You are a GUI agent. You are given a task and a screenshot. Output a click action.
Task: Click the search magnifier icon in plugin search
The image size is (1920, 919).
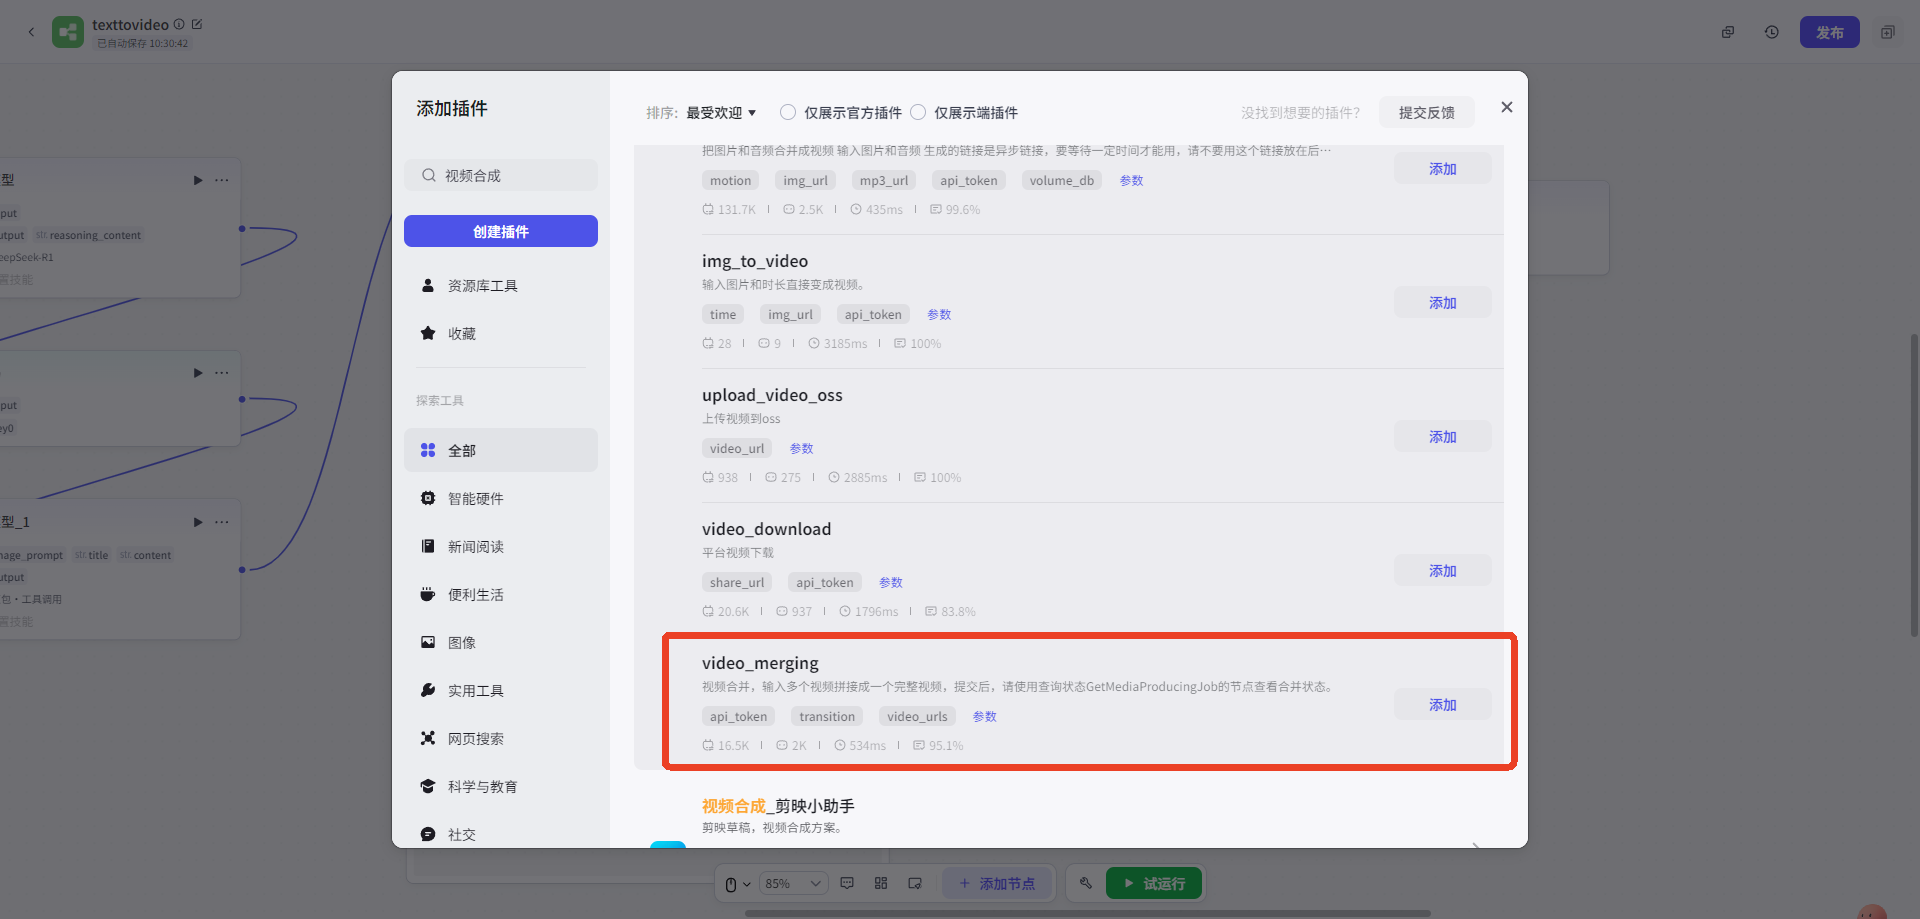pos(428,176)
